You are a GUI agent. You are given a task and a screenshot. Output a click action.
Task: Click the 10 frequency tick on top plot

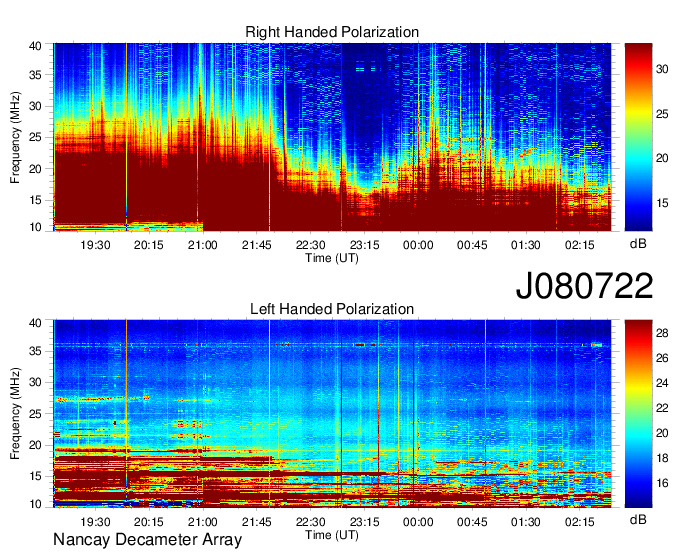tap(35, 227)
